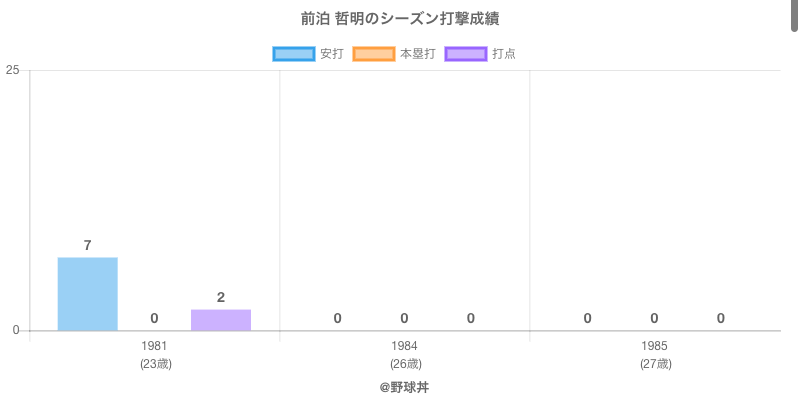Click the blue 1981 hits bar
The height and width of the screenshot is (400, 800).
(x=87, y=294)
